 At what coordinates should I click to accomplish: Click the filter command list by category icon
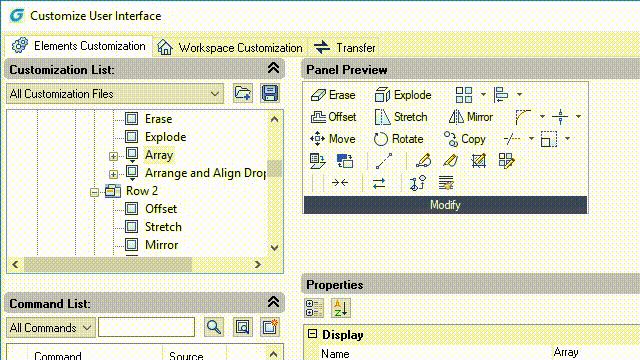coord(242,327)
